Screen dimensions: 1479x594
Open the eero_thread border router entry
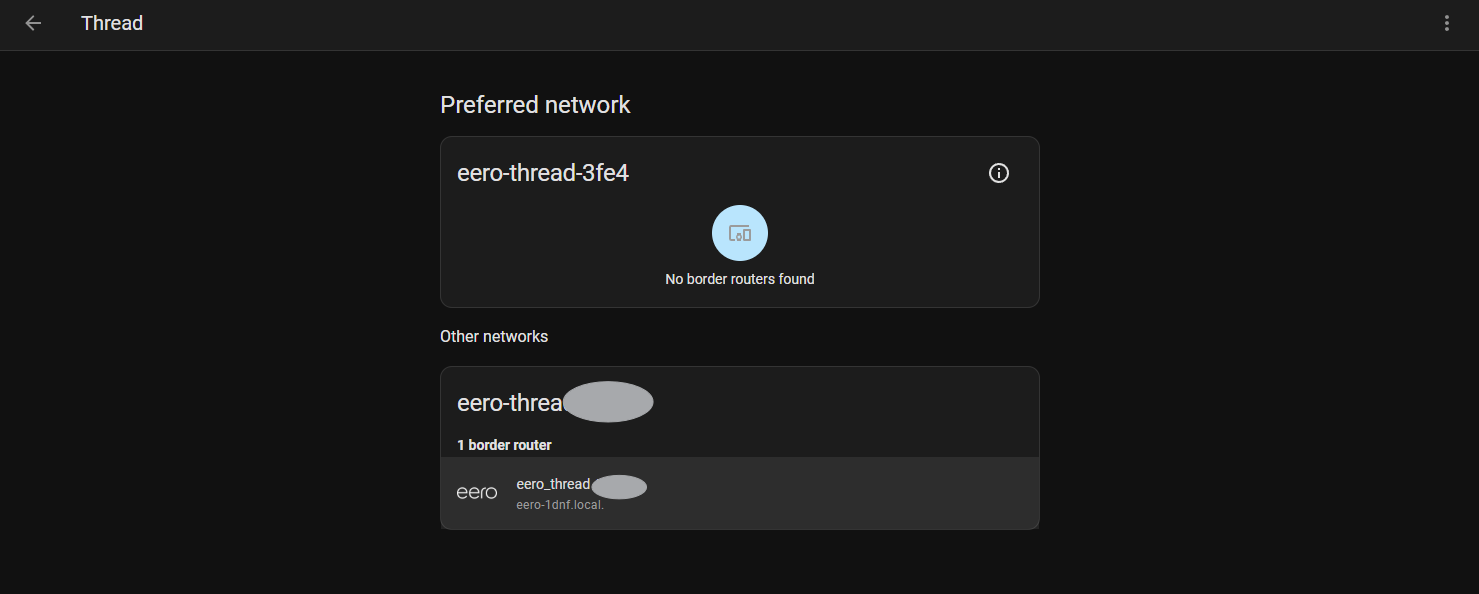(x=739, y=493)
